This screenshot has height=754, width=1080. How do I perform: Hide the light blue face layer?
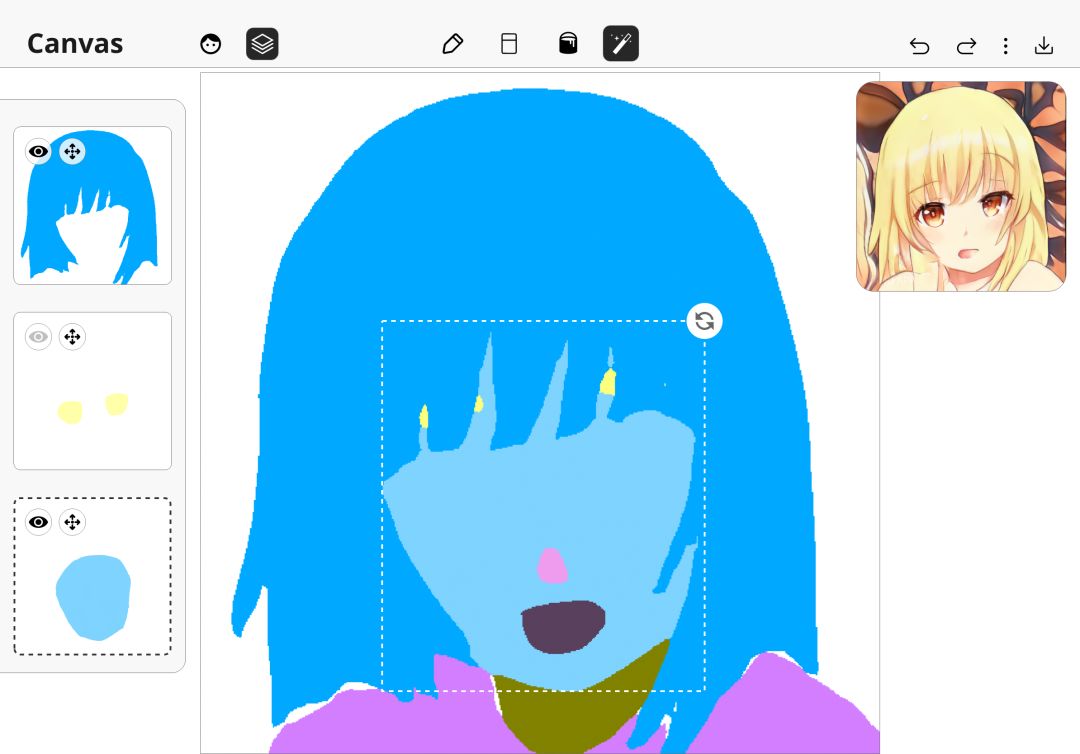pyautogui.click(x=38, y=522)
